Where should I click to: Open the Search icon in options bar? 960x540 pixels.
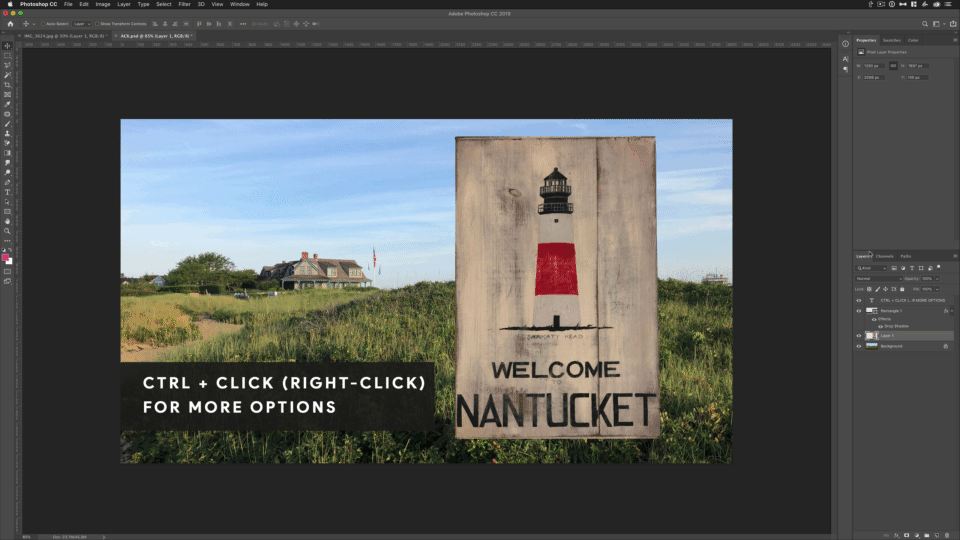(x=924, y=24)
